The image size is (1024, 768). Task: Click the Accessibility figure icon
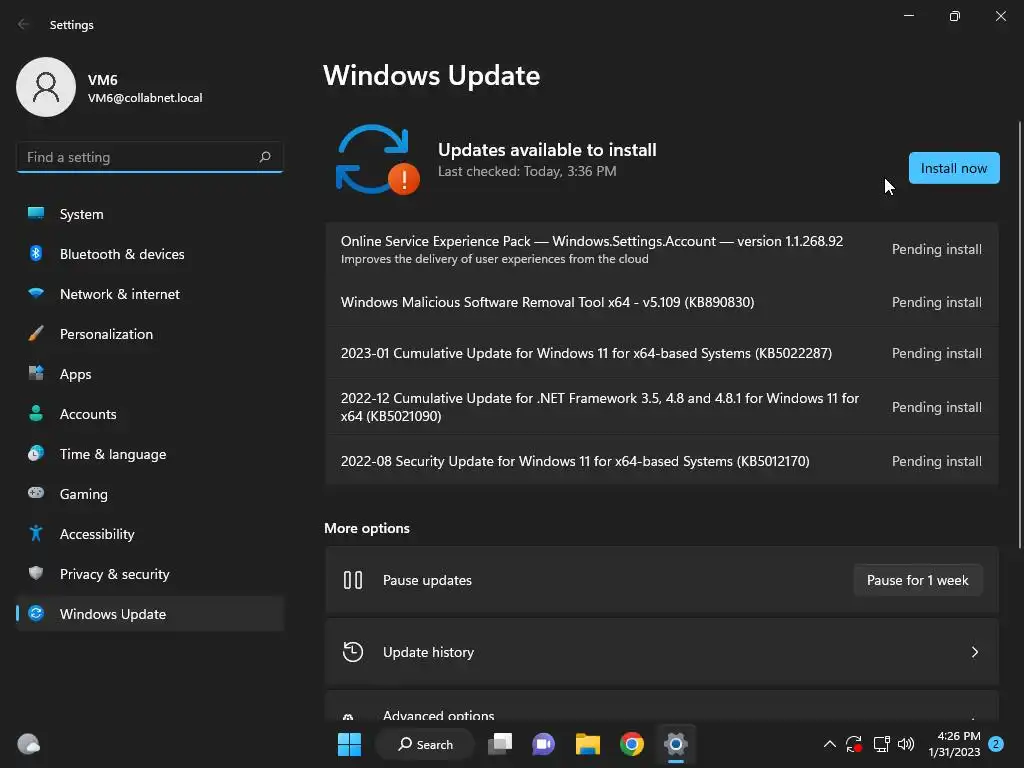(x=36, y=534)
